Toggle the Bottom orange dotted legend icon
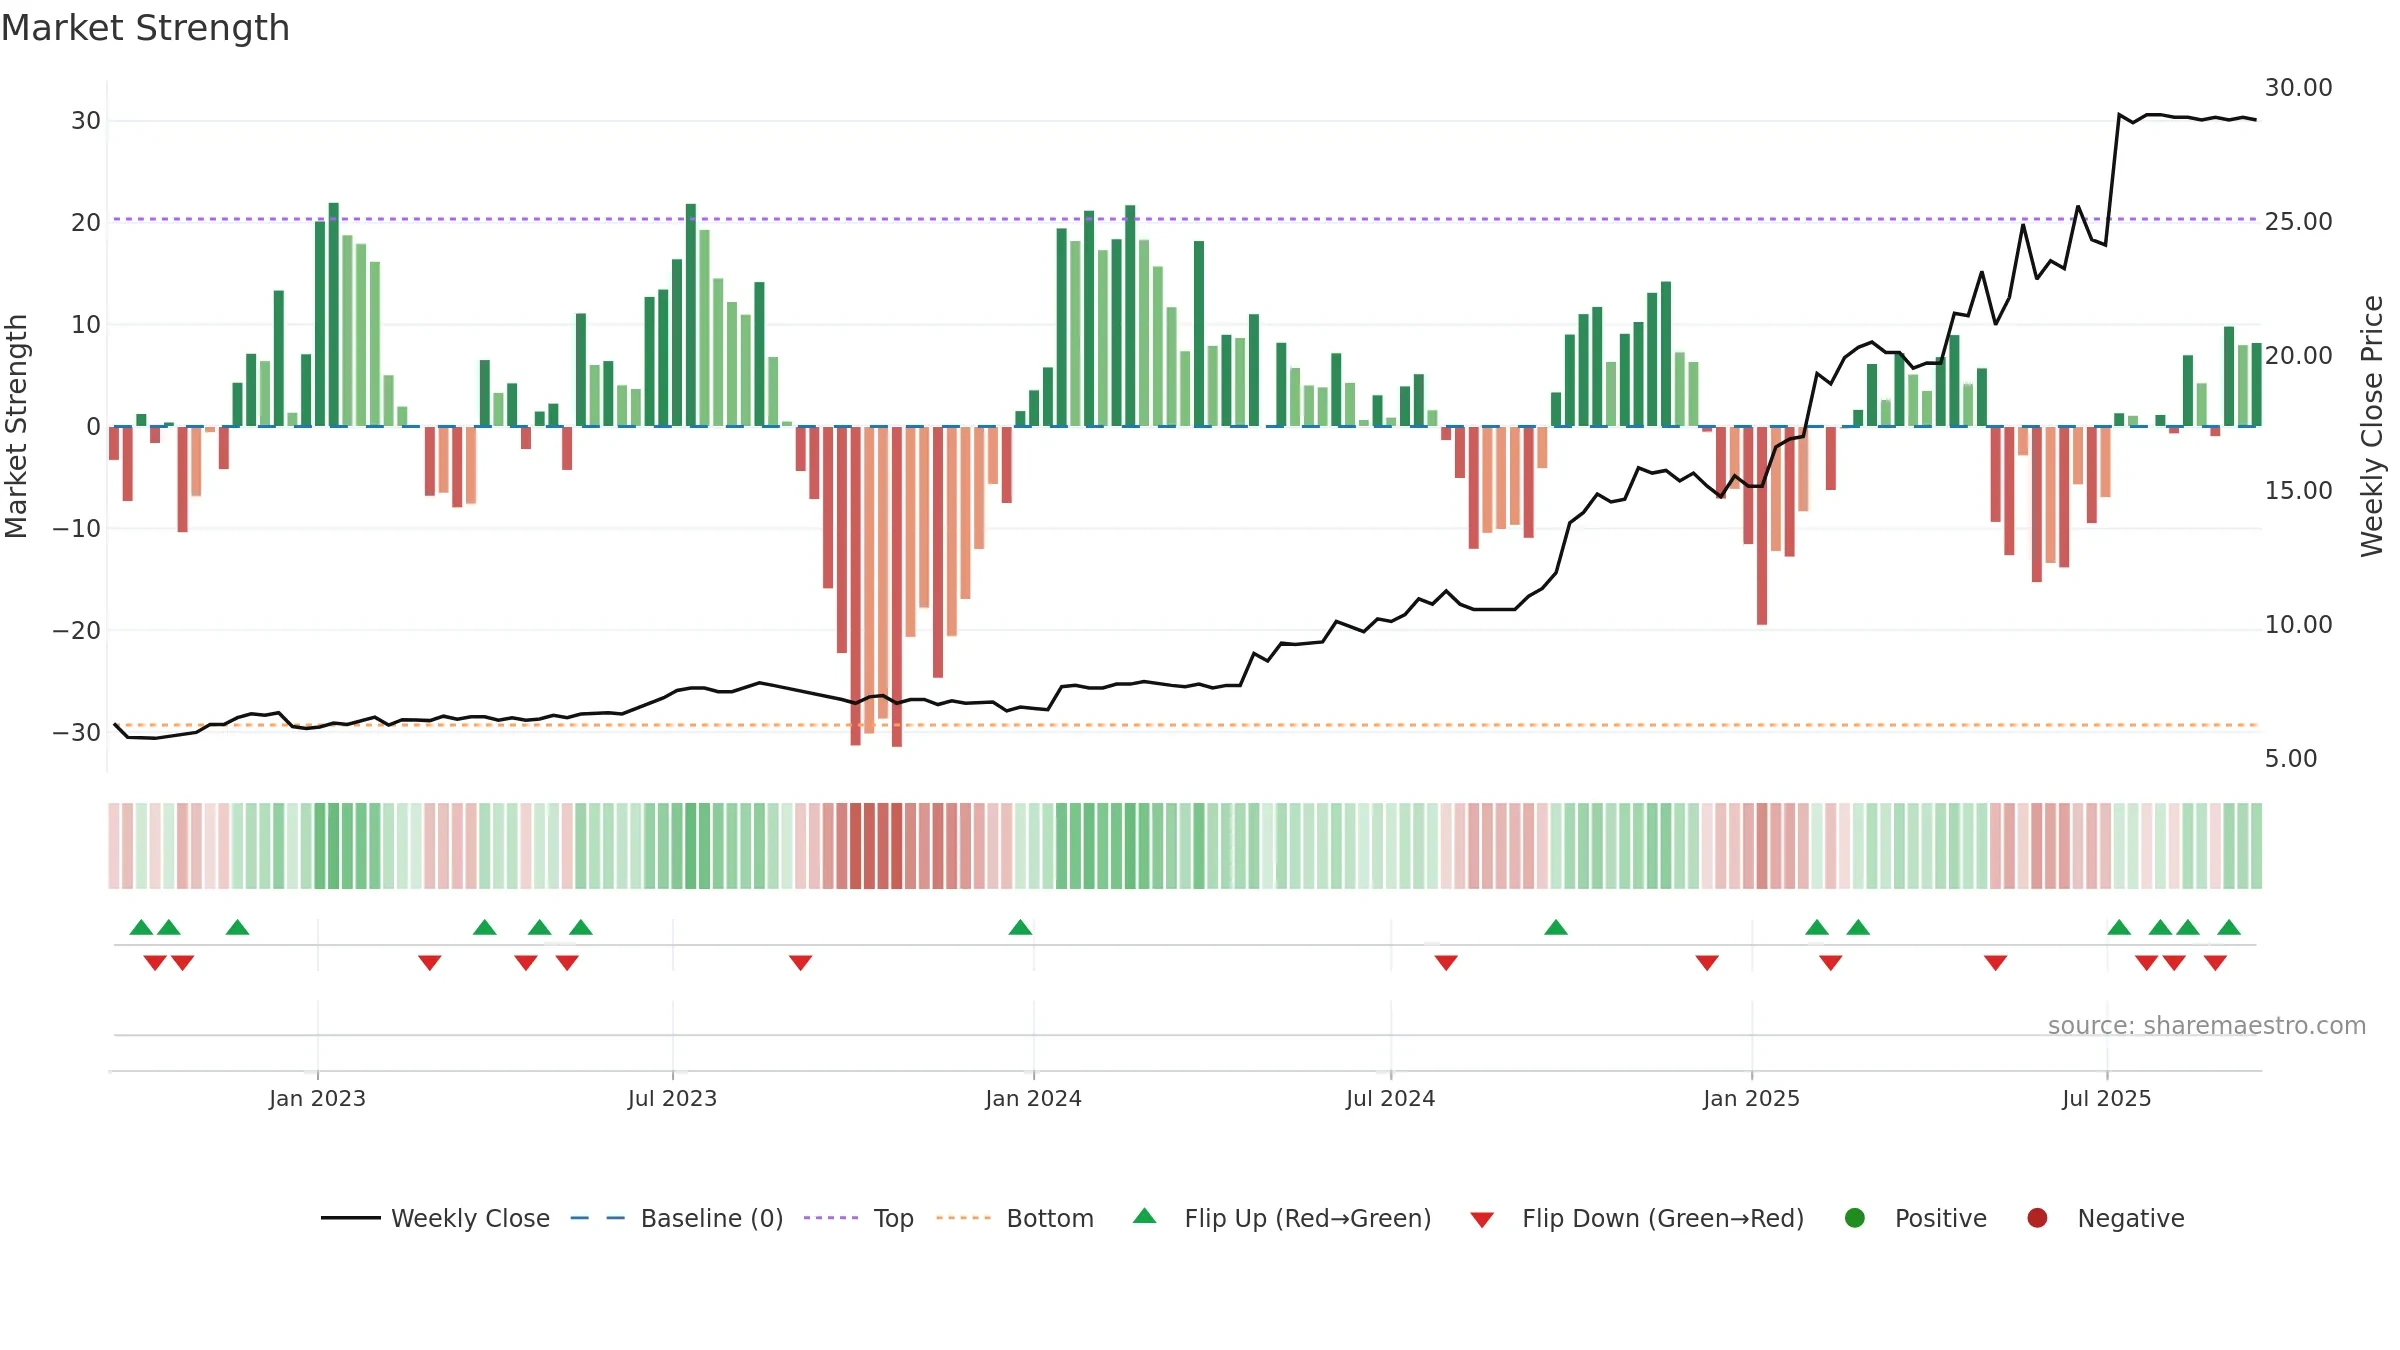Viewport: 2400px width, 1350px height. 964,1218
